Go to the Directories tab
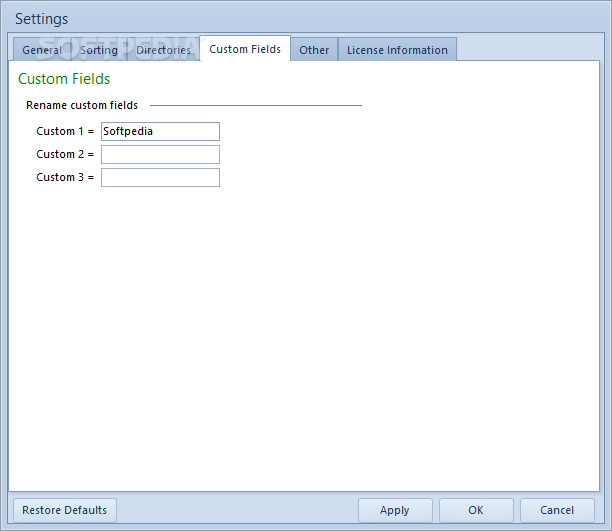The width and height of the screenshot is (612, 531). click(x=163, y=50)
